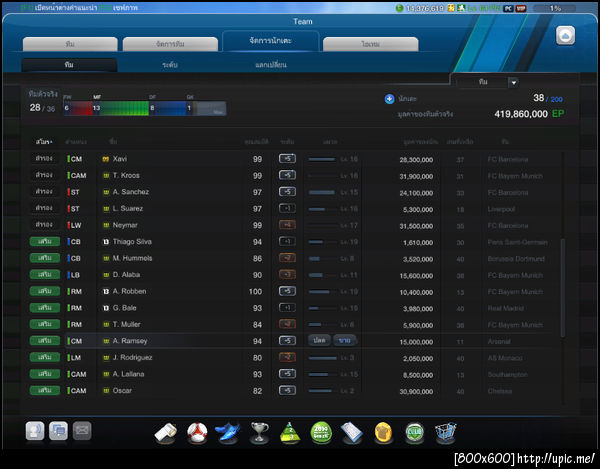Click the ขาย button on Ramsey's row
The width and height of the screenshot is (600, 469).
coord(344,340)
